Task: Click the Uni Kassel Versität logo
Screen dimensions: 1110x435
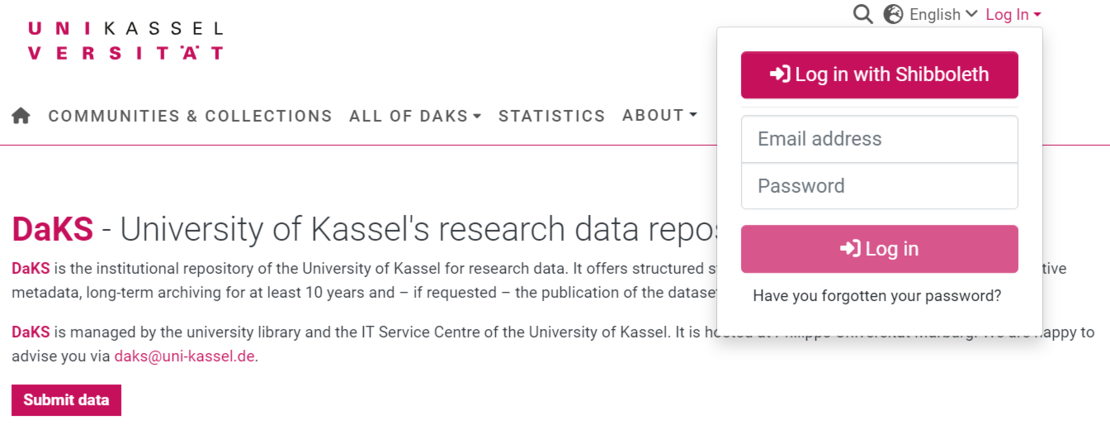Action: [125, 41]
